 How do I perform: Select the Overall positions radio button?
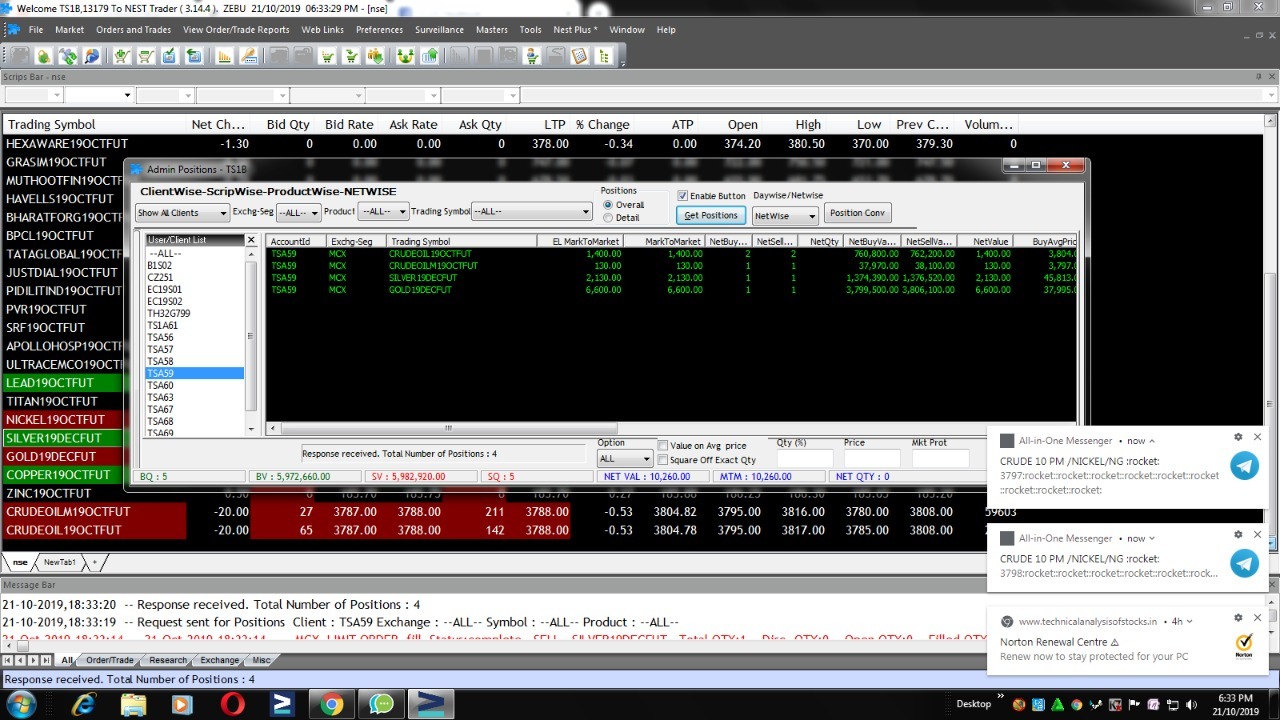pyautogui.click(x=608, y=205)
